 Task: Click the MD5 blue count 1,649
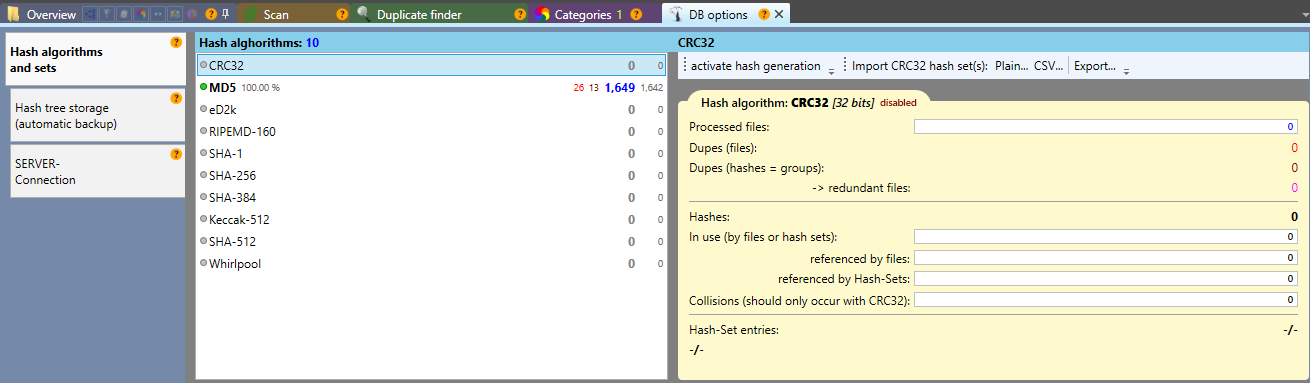pyautogui.click(x=620, y=88)
